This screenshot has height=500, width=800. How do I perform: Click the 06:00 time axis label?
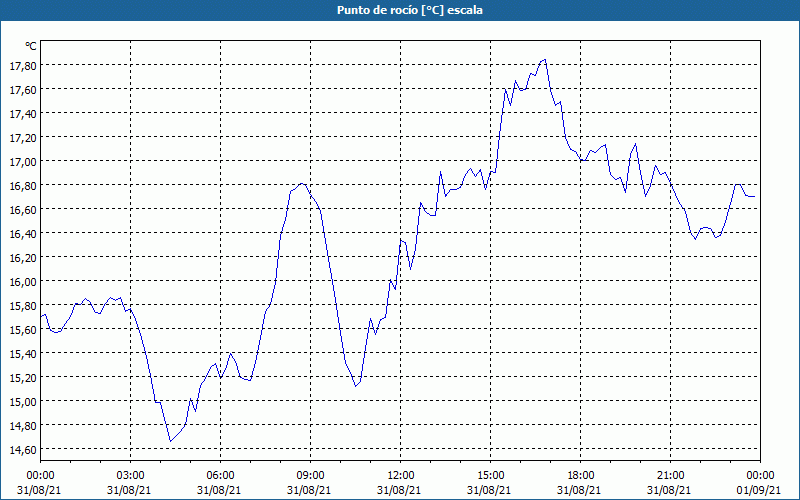pos(220,476)
